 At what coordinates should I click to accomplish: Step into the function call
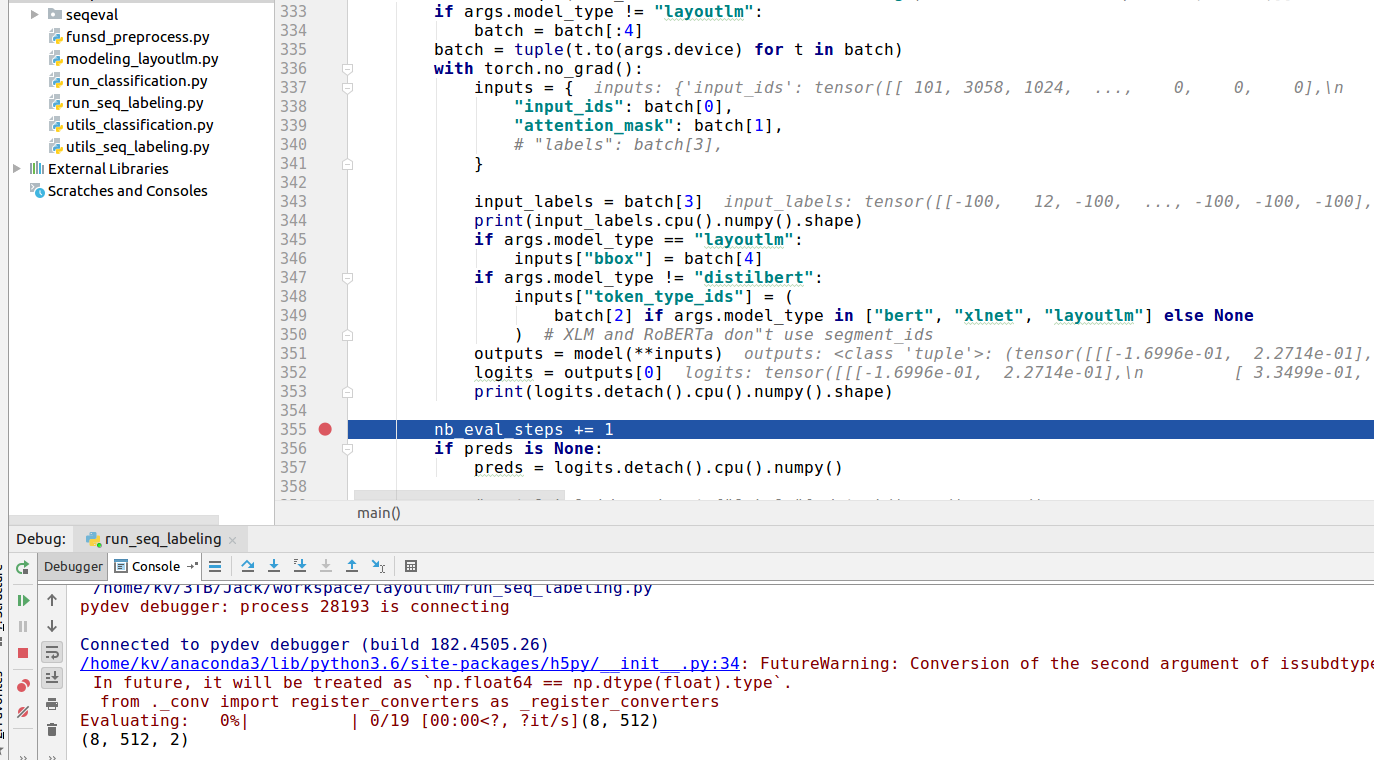(274, 566)
